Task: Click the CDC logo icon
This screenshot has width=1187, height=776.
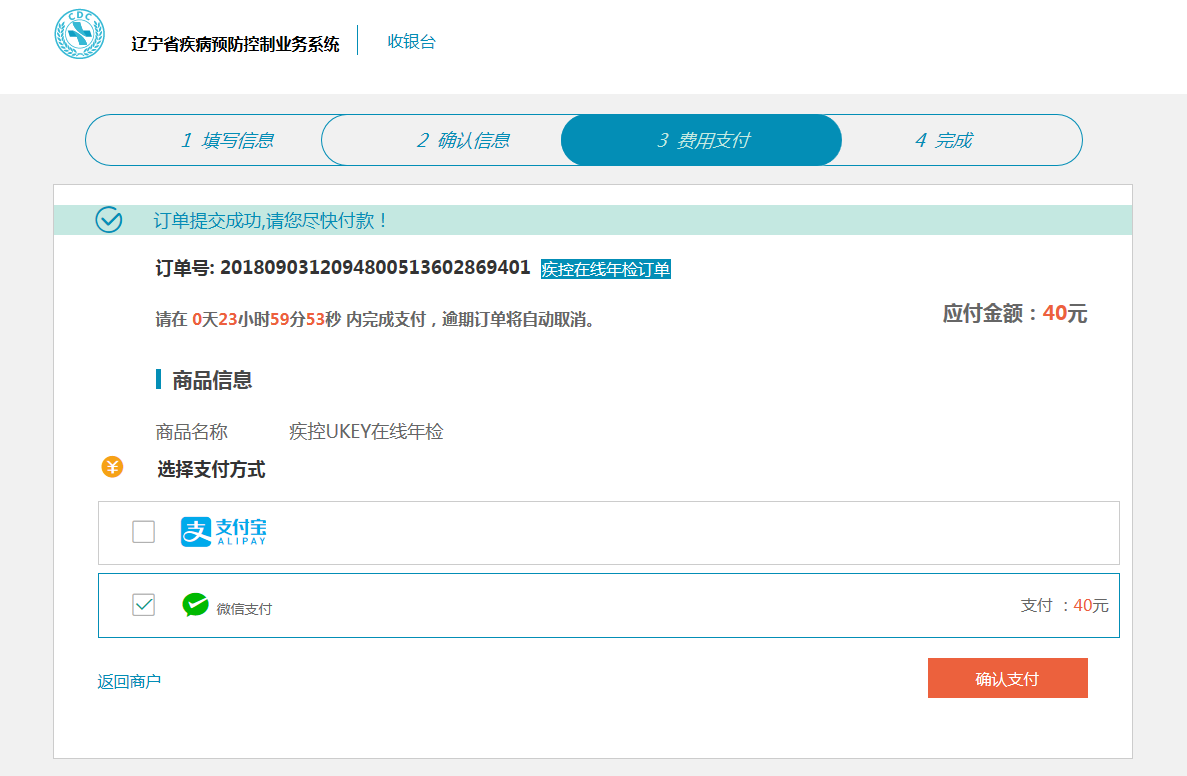Action: tap(79, 33)
